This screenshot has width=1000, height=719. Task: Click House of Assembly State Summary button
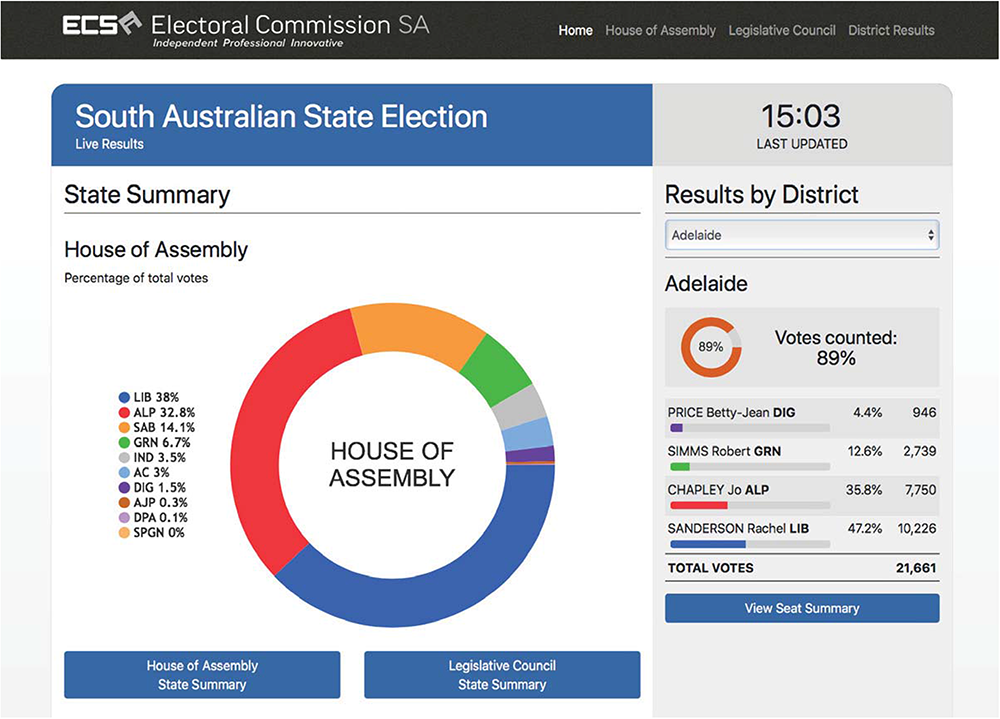(202, 675)
